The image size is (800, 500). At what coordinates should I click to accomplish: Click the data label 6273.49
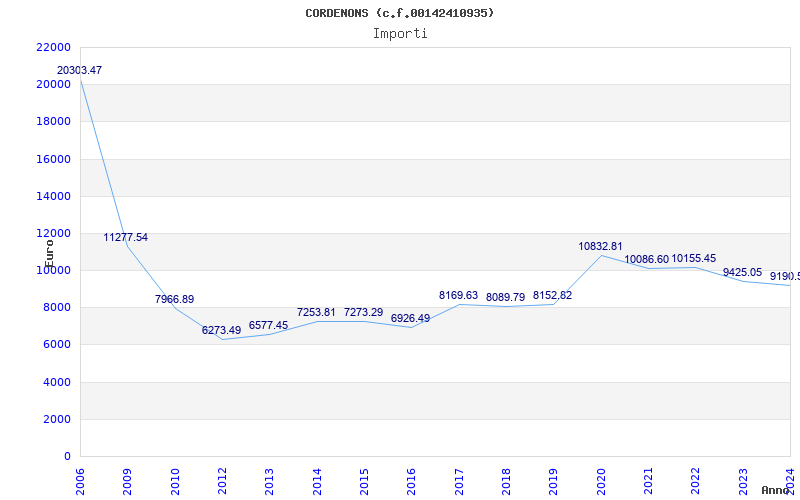pos(221,331)
